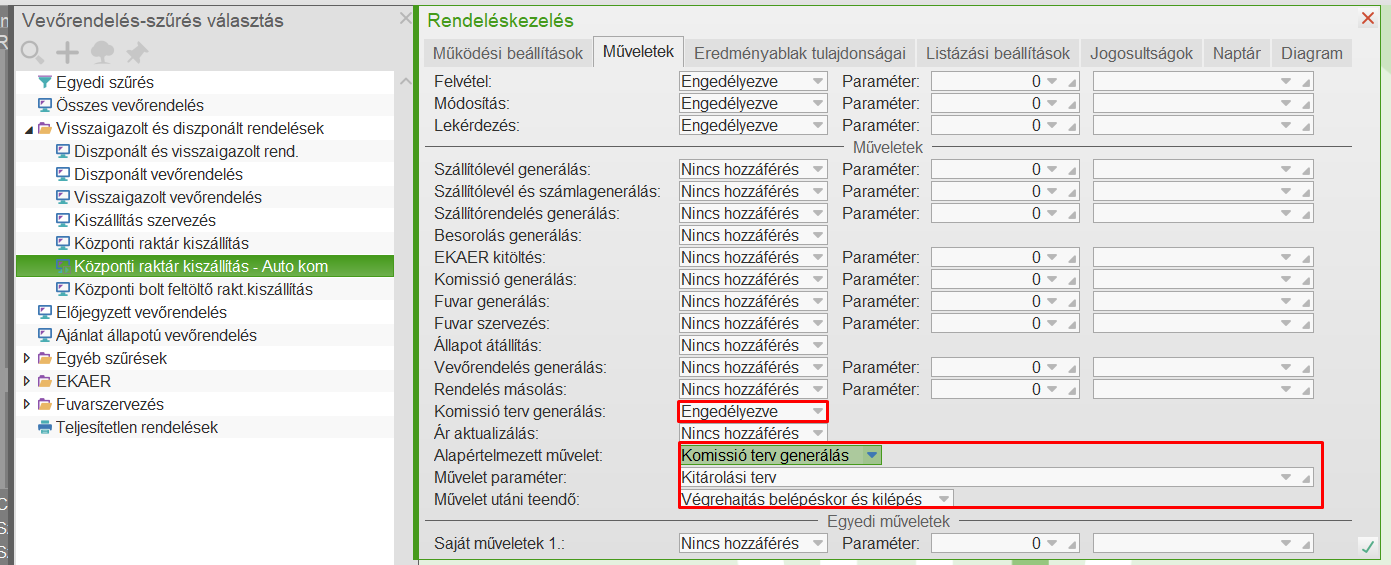
Task: Click the pin panel icon
Action: 136,52
